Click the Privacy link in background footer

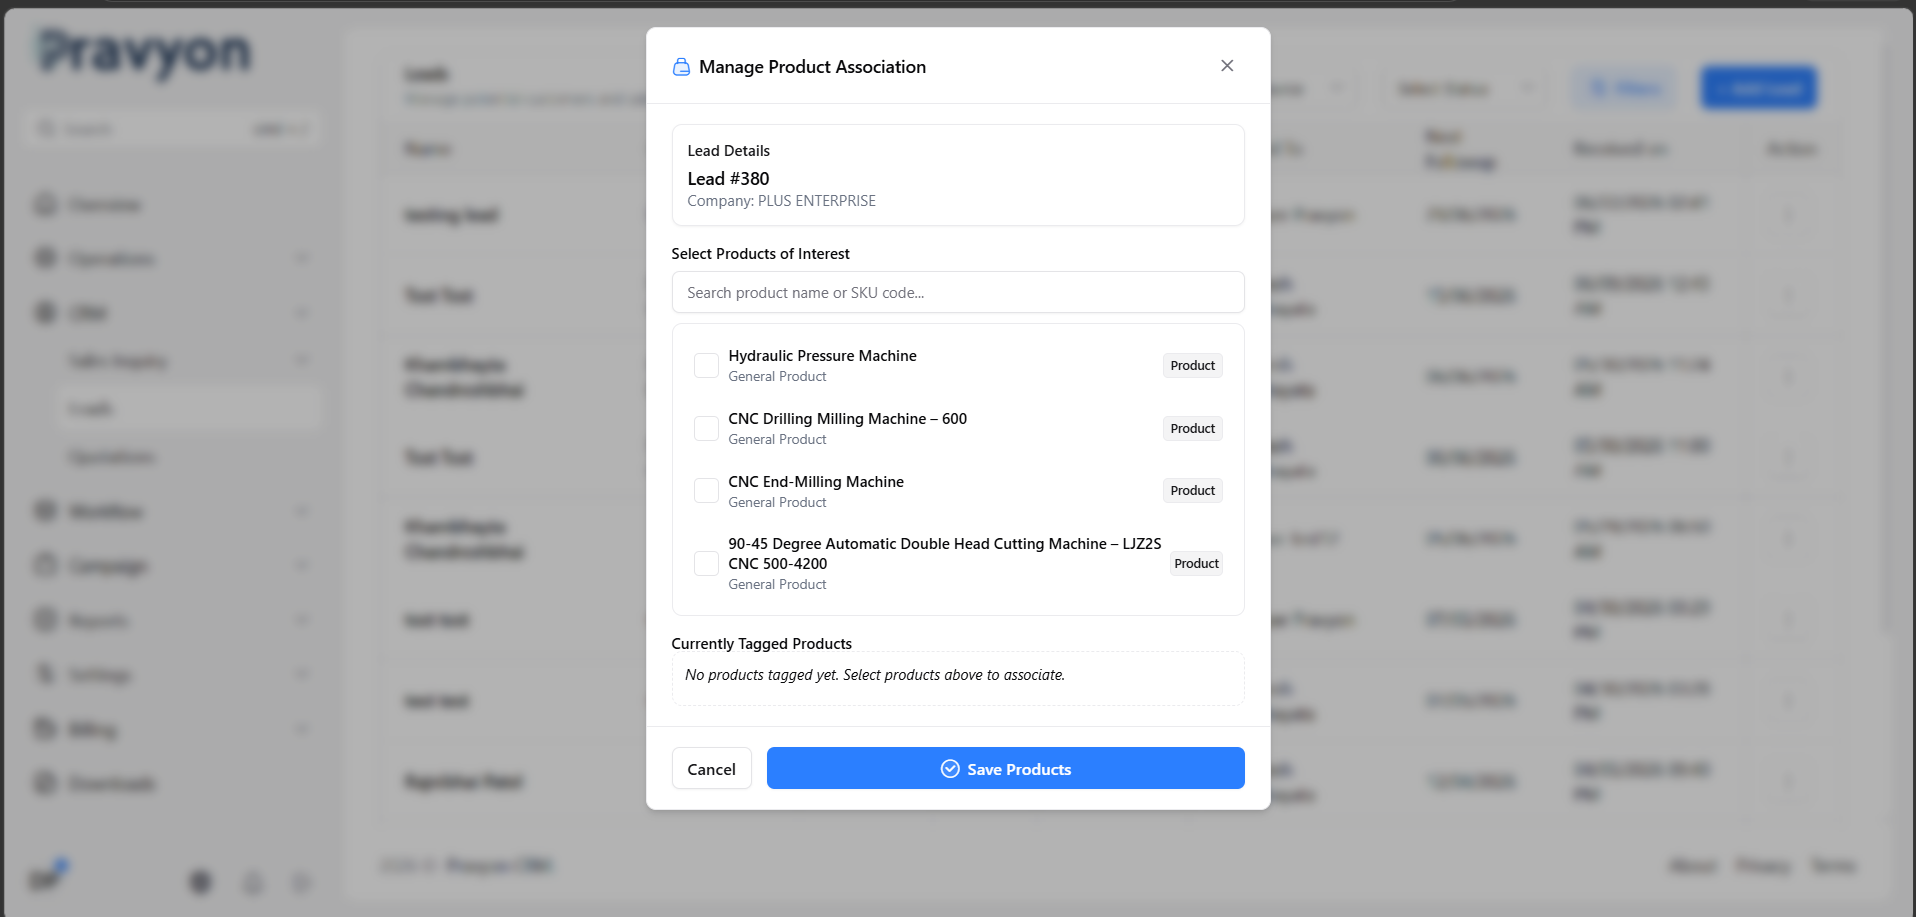tap(1763, 866)
